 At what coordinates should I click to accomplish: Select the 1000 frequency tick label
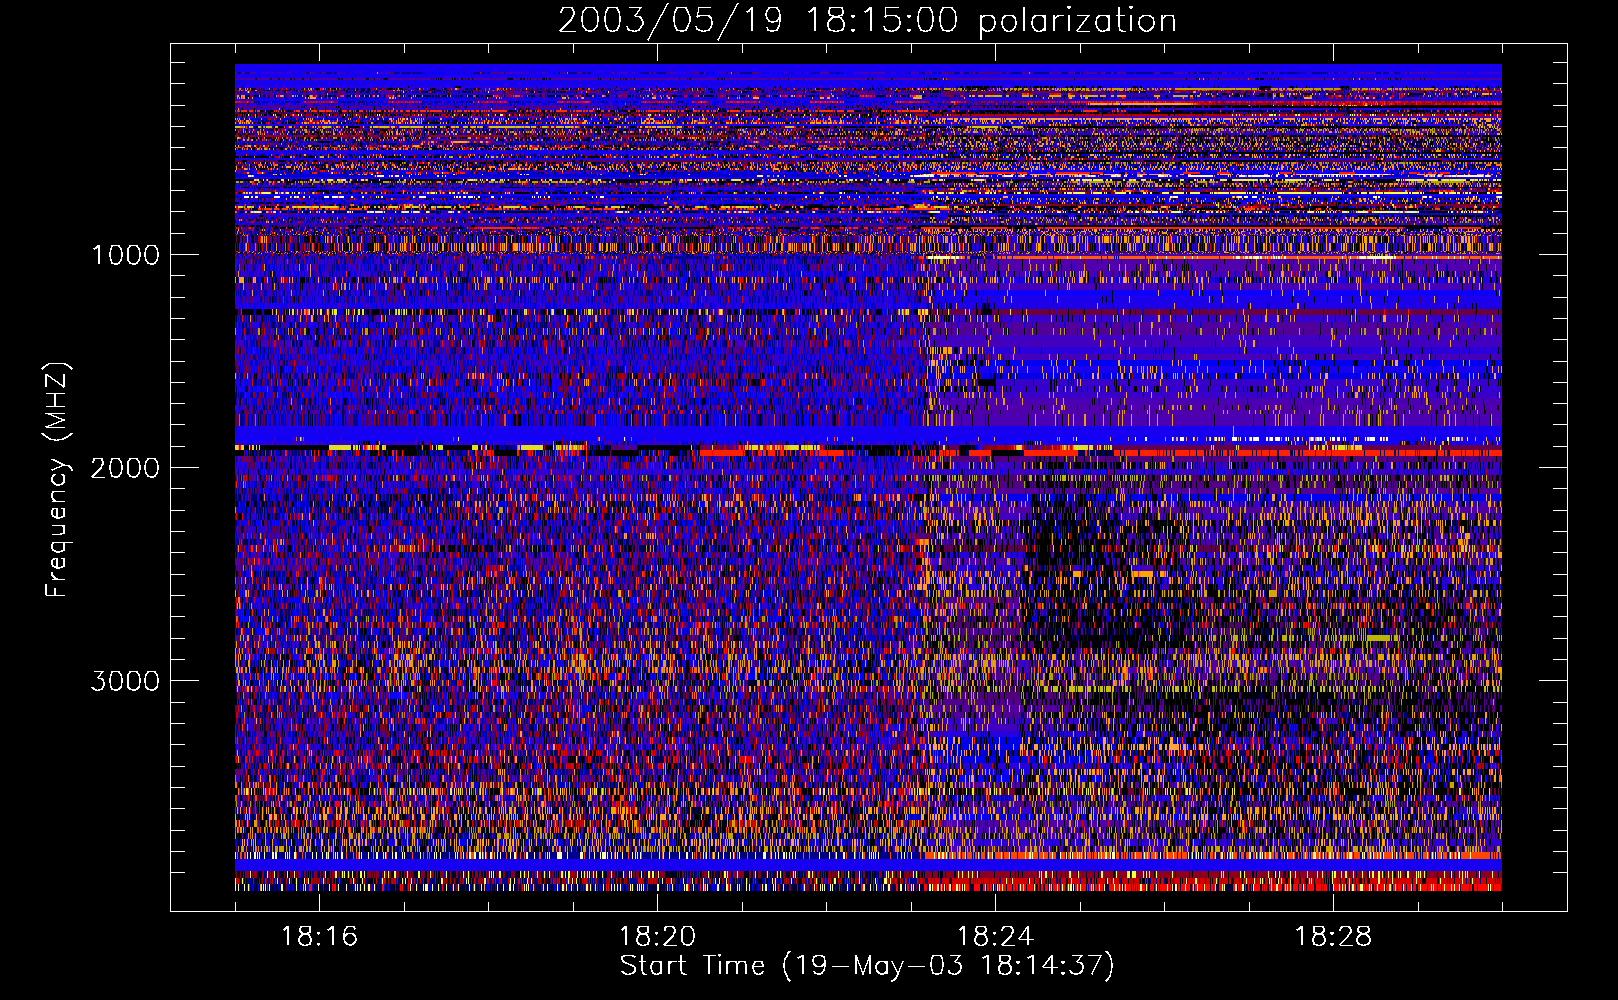[125, 255]
